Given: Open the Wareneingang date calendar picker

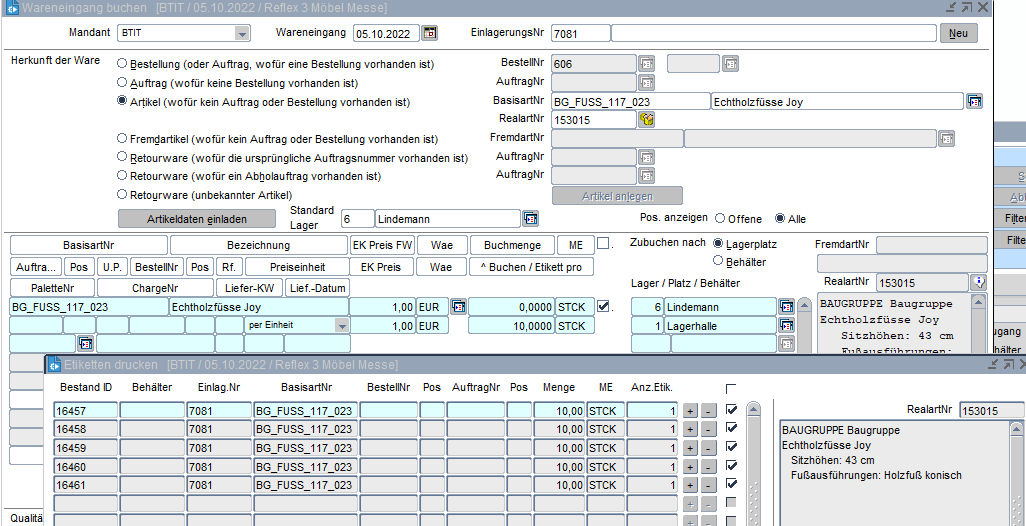Looking at the screenshot, I should coord(430,33).
